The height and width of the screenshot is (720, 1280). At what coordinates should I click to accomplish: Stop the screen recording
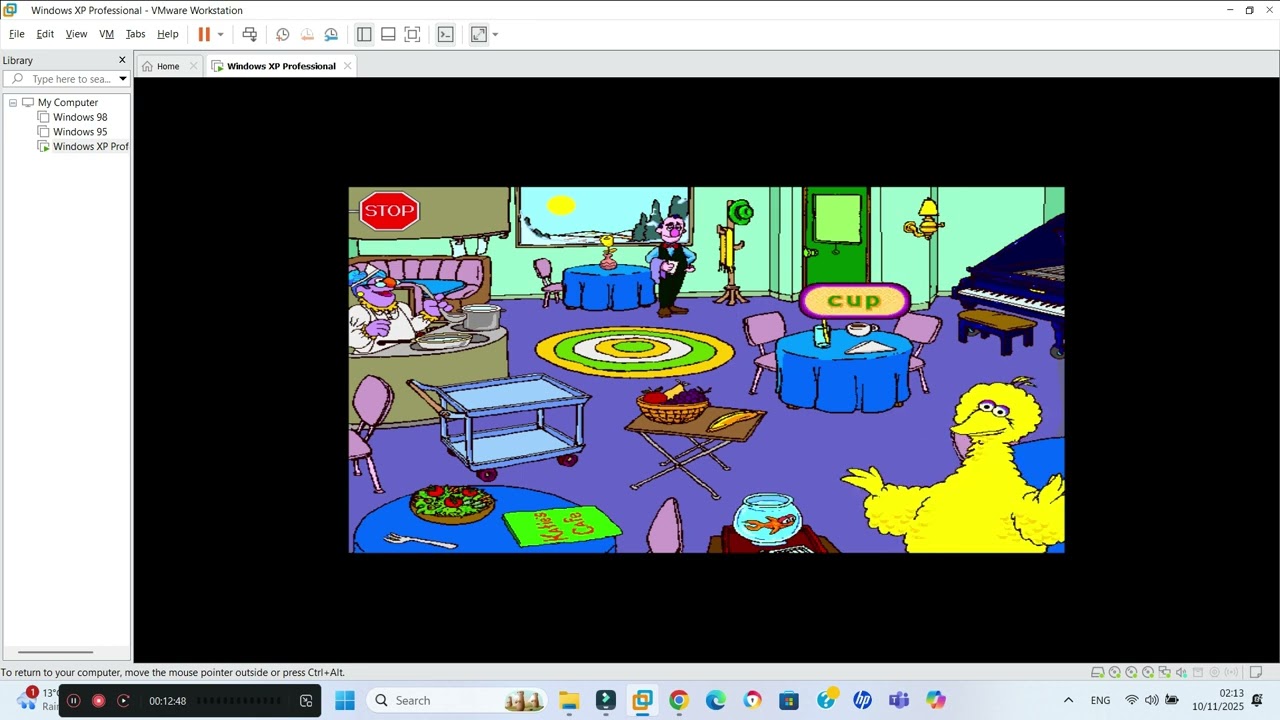pyautogui.click(x=98, y=701)
